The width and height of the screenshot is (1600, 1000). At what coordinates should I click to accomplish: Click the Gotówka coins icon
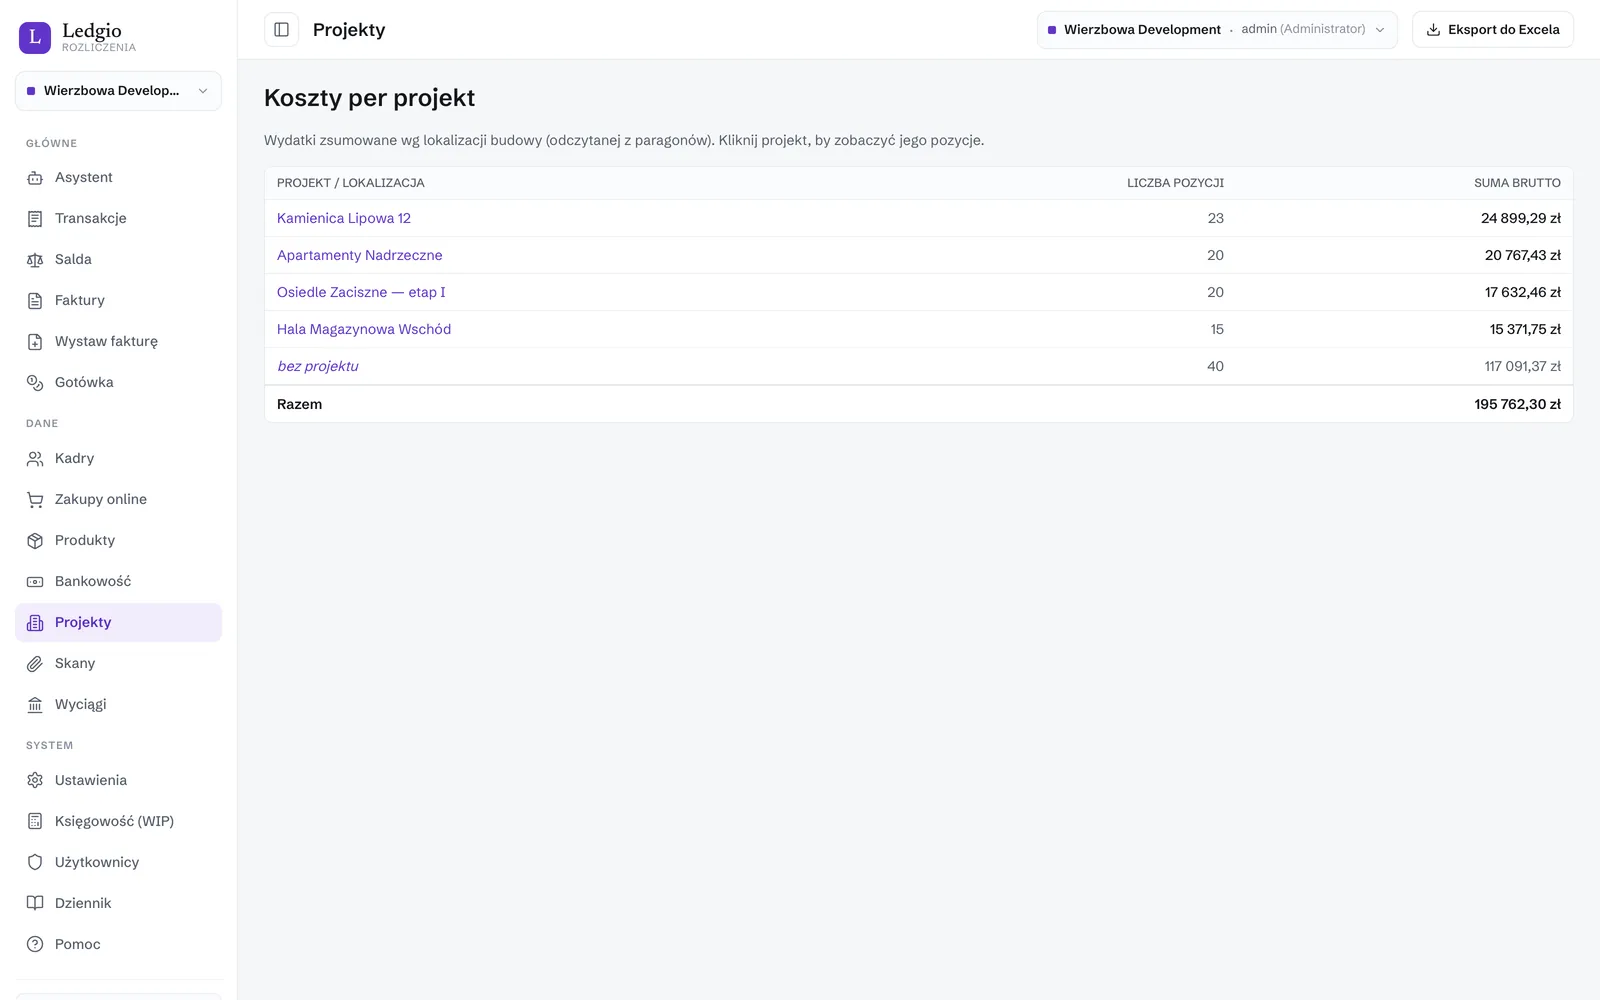[x=35, y=383]
